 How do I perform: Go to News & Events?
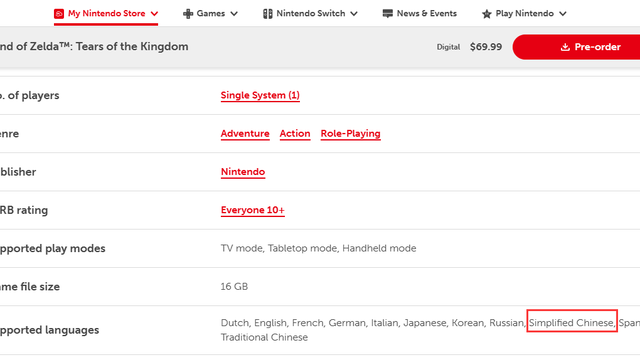(427, 13)
